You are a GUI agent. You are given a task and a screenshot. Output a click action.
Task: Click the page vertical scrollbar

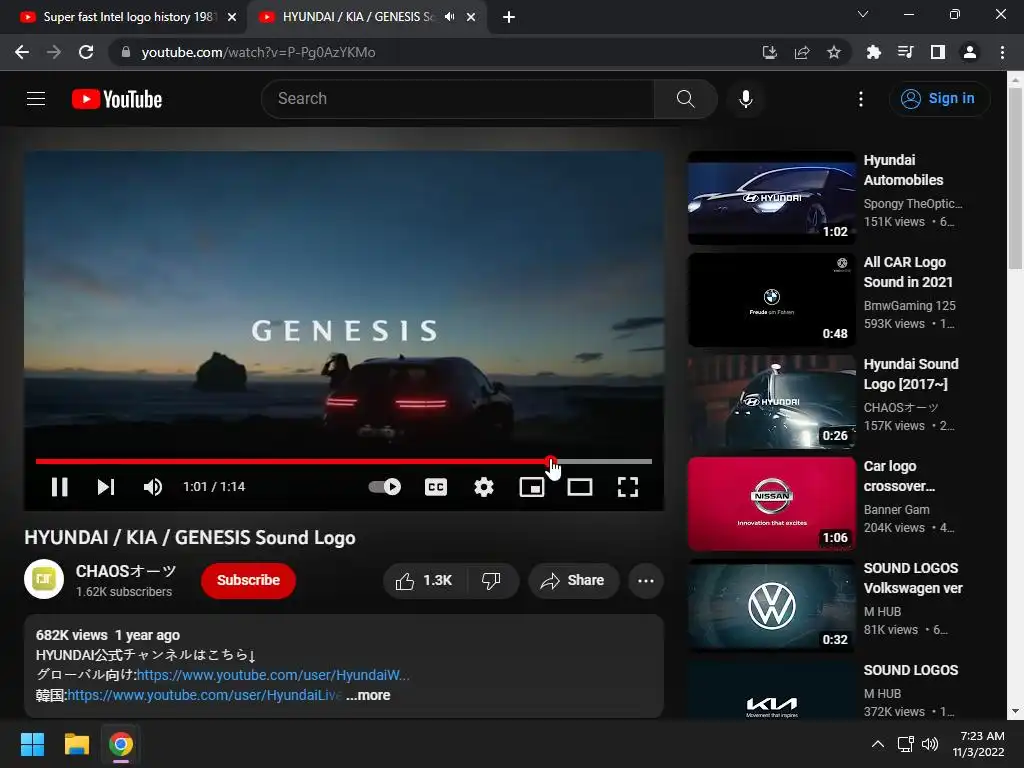point(1015,179)
